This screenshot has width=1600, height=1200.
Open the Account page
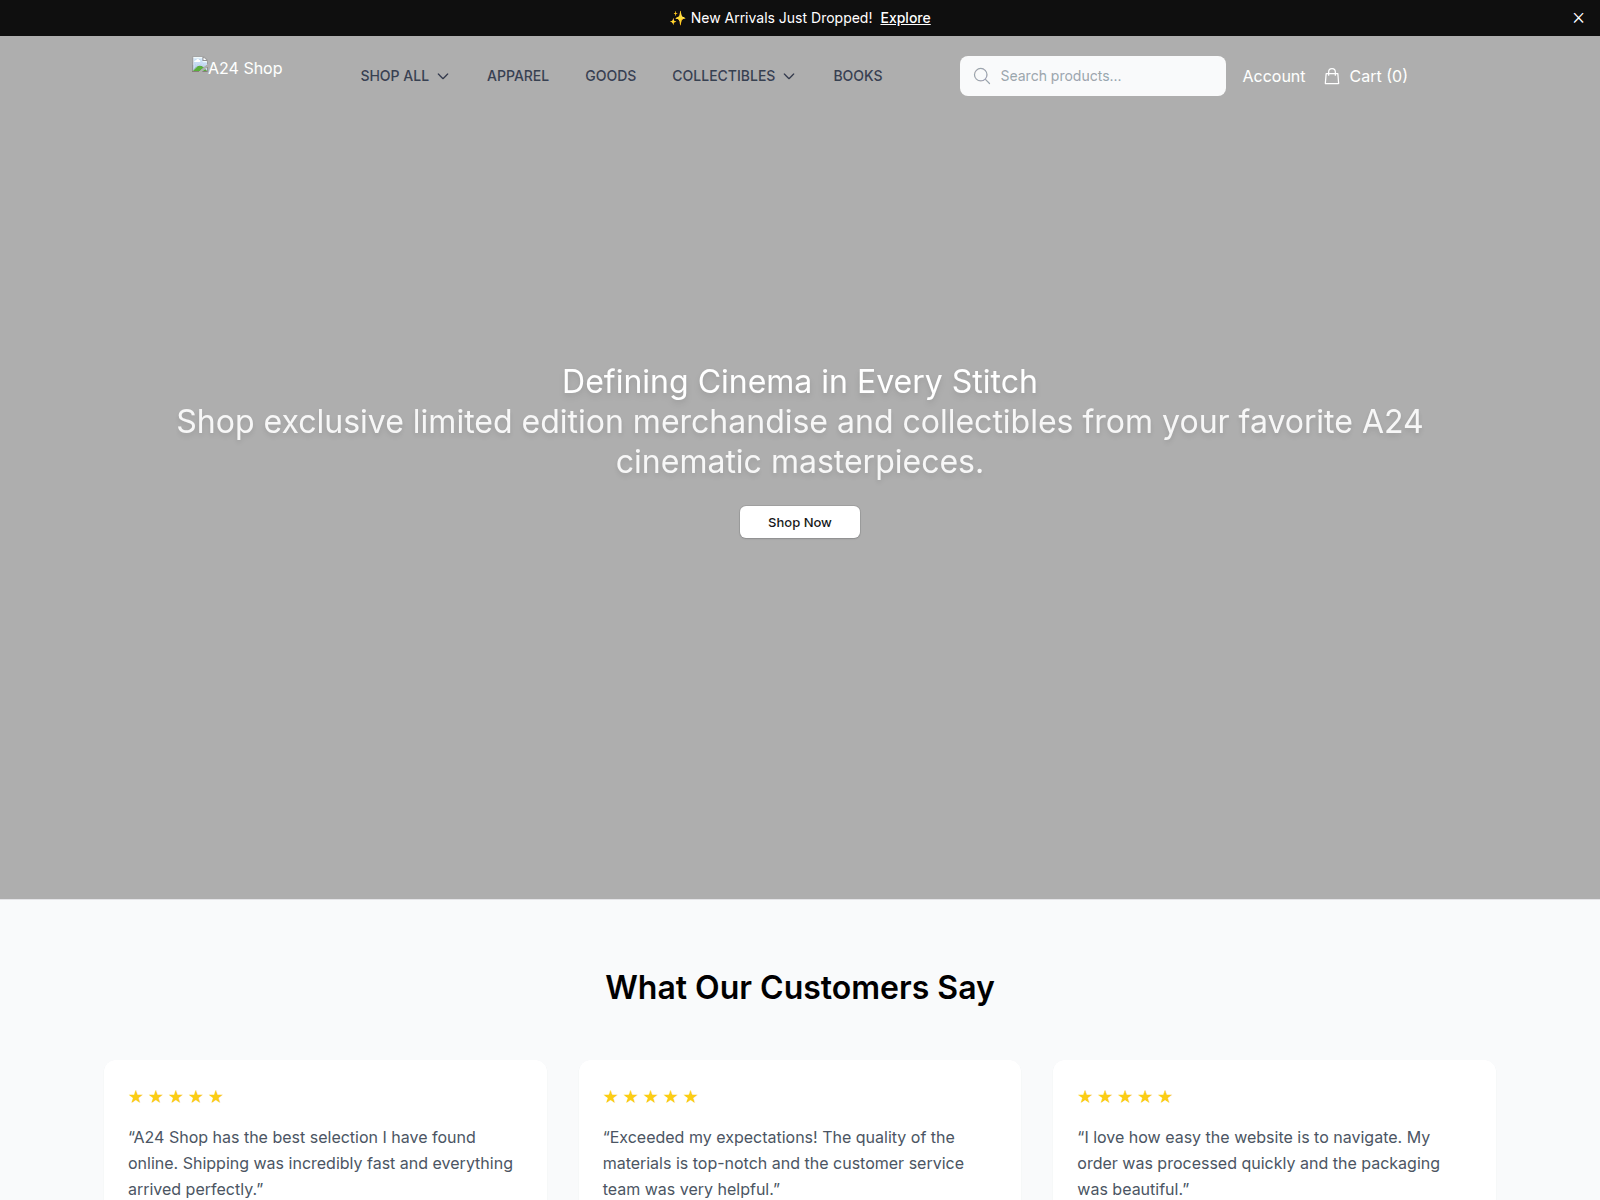coord(1274,76)
